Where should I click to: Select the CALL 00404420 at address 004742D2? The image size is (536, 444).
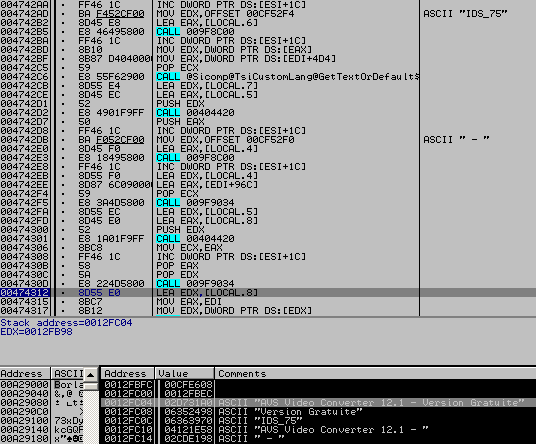(x=268, y=113)
